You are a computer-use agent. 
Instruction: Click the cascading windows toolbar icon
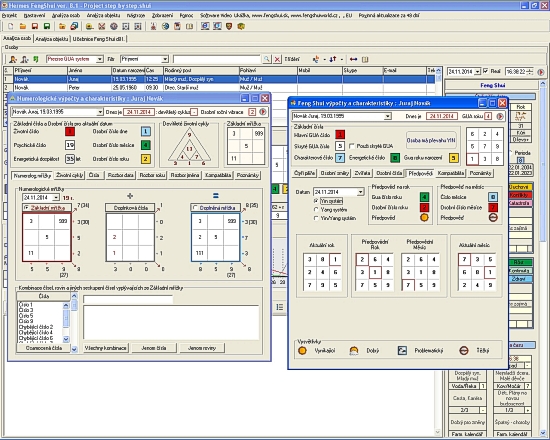[74, 26]
